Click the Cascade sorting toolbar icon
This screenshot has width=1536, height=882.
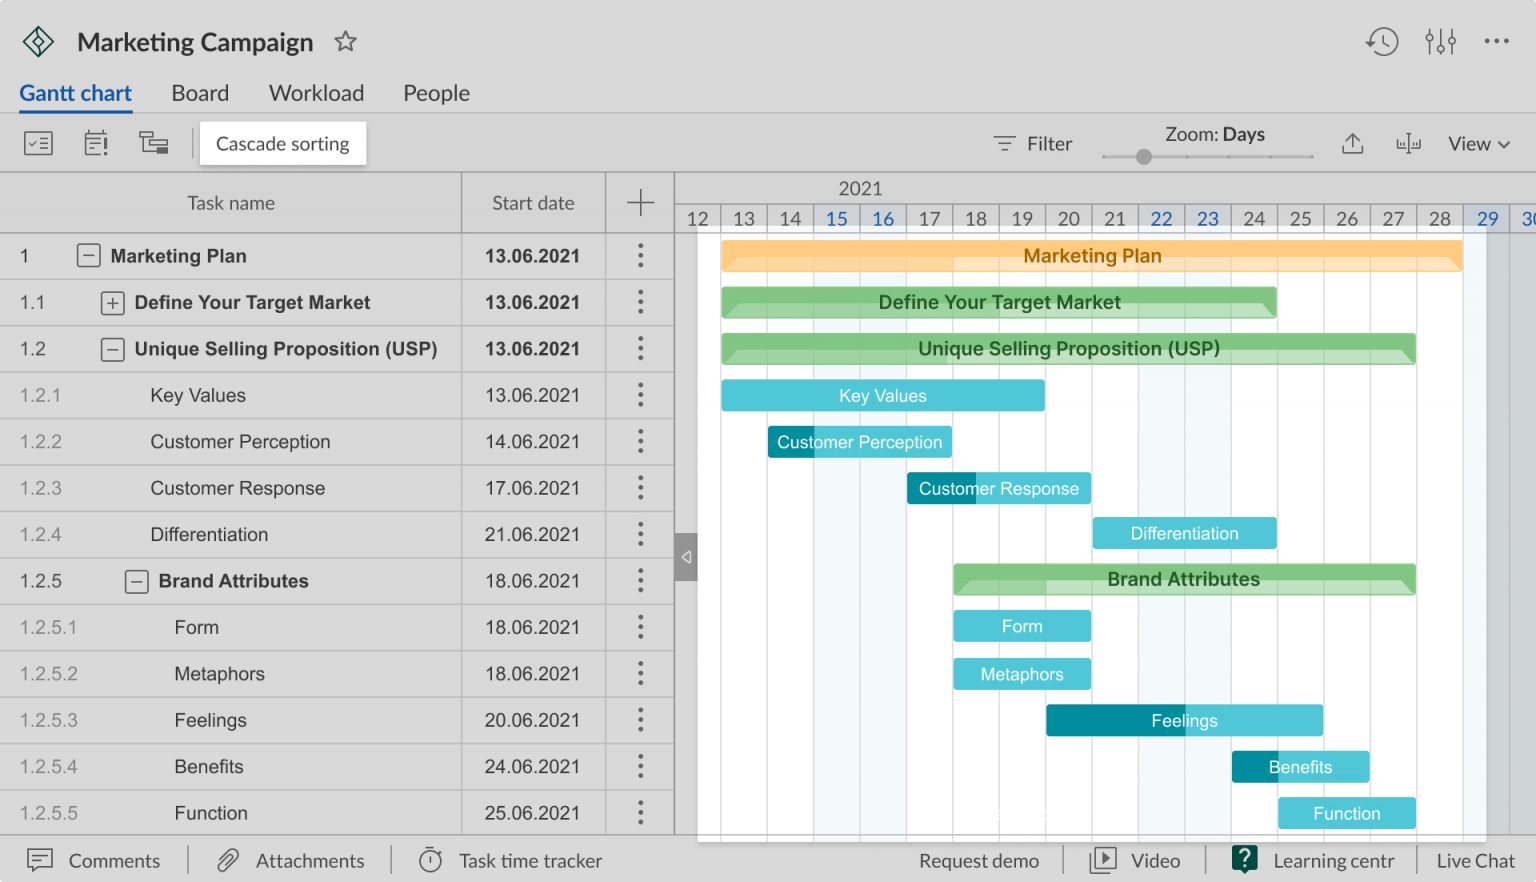154,143
